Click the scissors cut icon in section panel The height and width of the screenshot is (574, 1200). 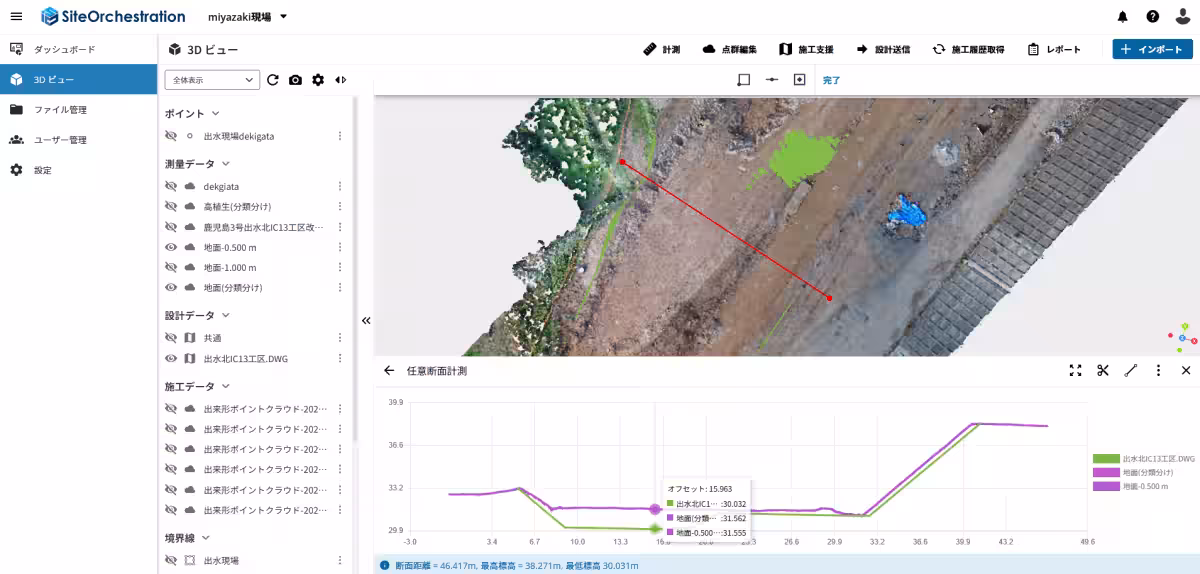[1103, 371]
